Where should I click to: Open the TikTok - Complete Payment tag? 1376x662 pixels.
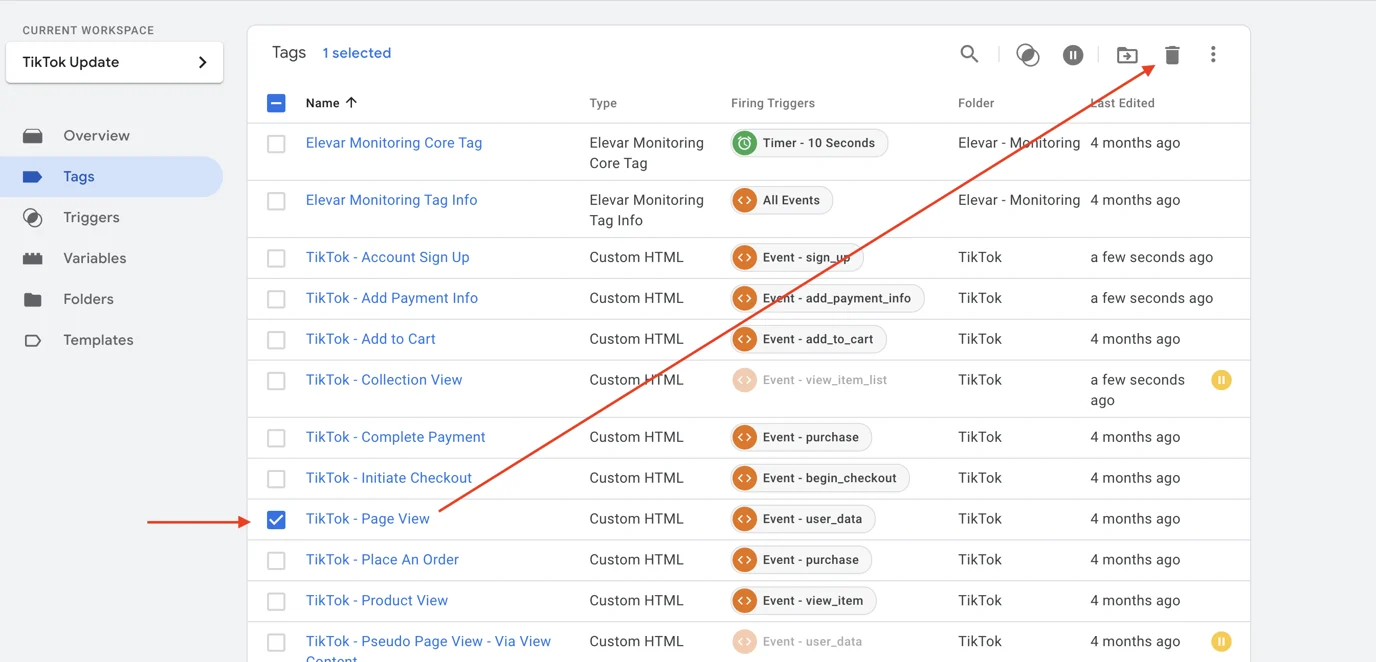tap(396, 437)
